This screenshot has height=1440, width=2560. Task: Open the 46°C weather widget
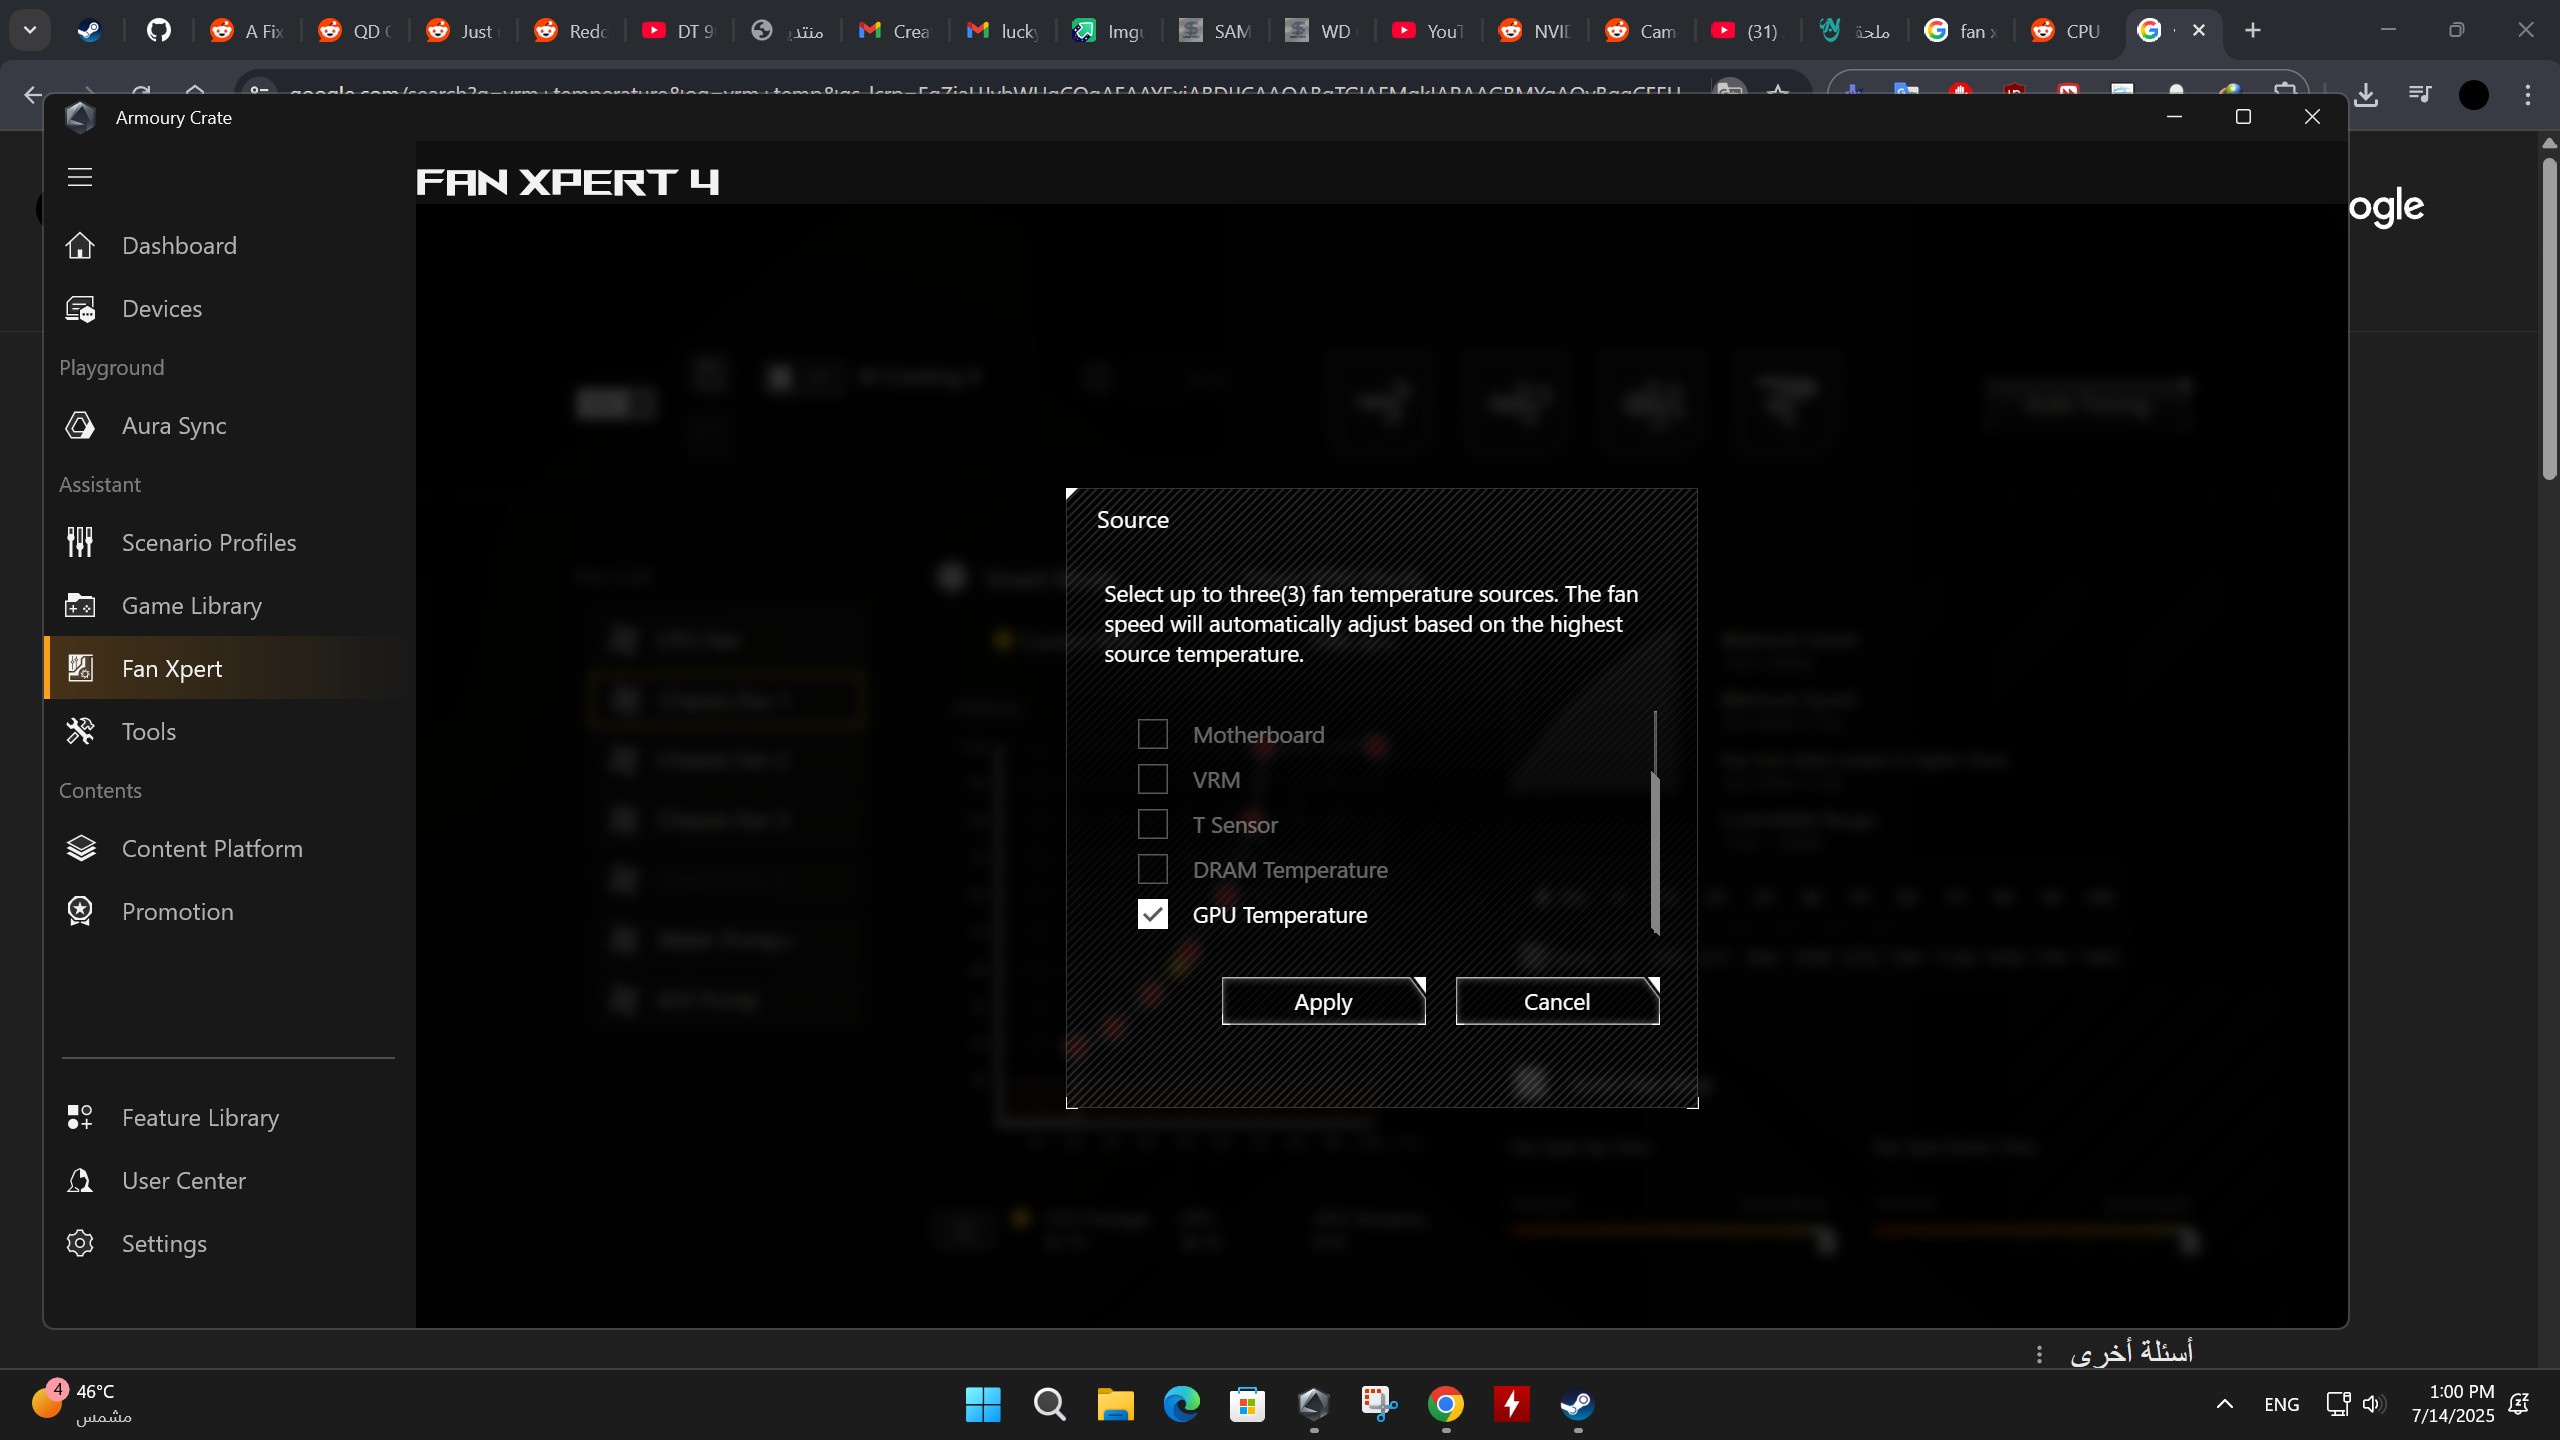point(82,1404)
